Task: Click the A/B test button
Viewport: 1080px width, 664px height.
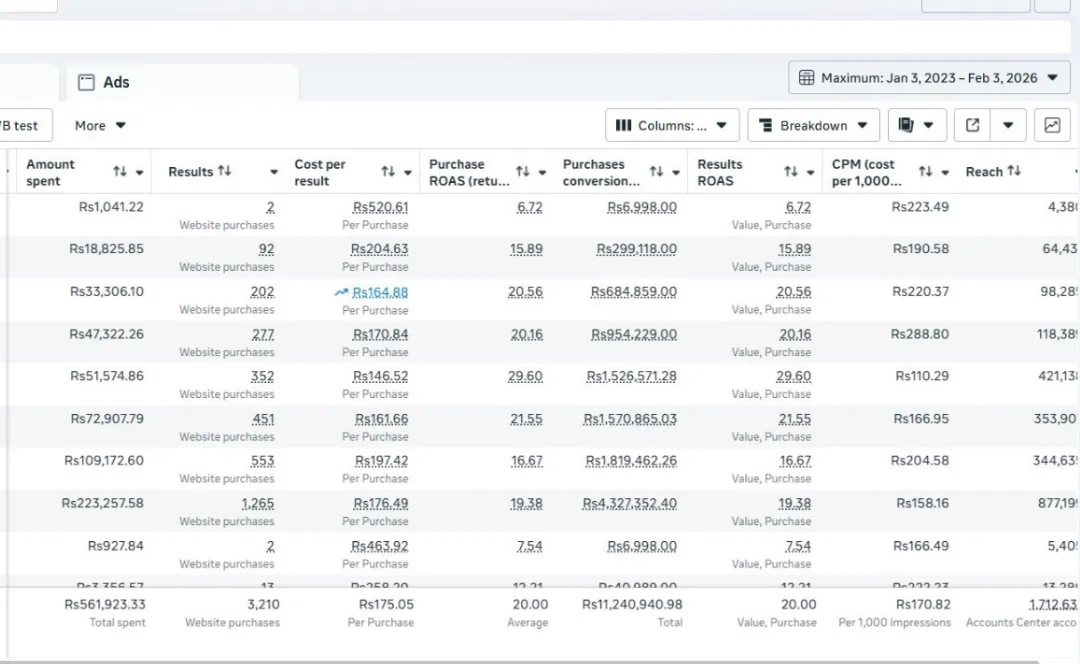Action: [x=20, y=126]
